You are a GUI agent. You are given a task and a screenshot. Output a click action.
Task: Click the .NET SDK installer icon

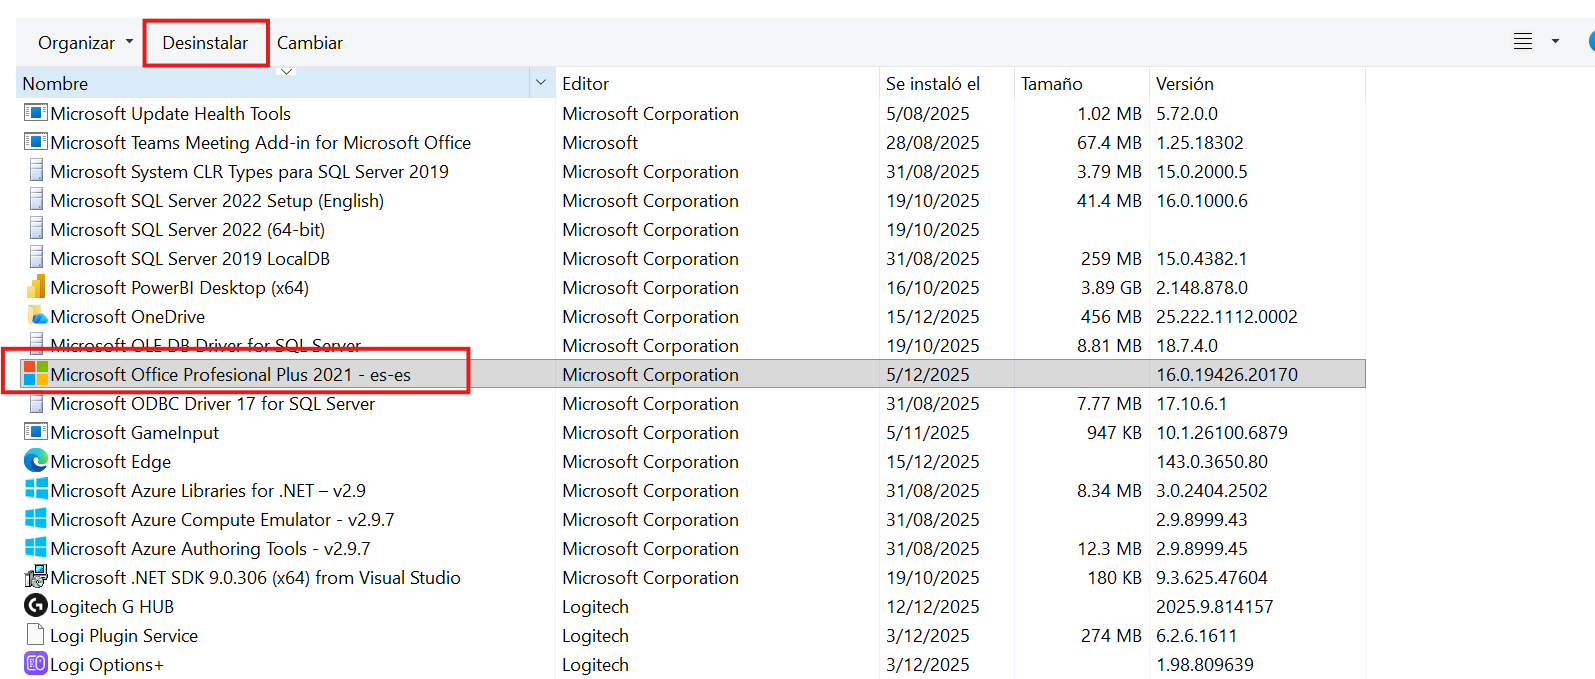pyautogui.click(x=36, y=577)
